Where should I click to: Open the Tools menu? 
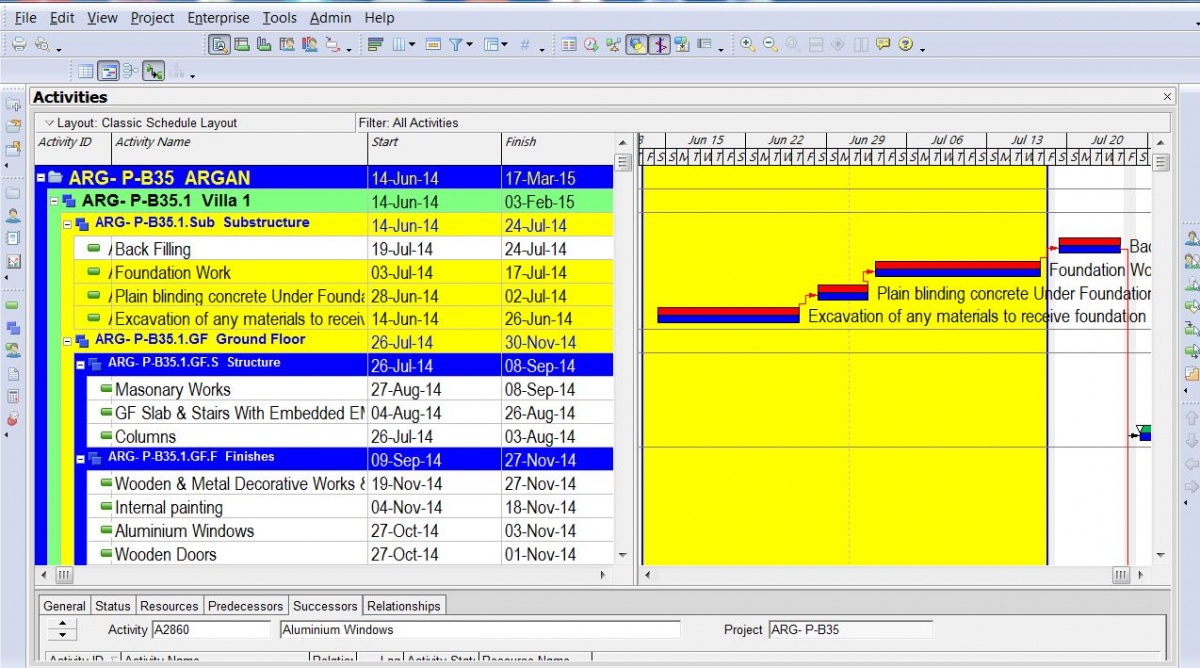click(x=280, y=17)
